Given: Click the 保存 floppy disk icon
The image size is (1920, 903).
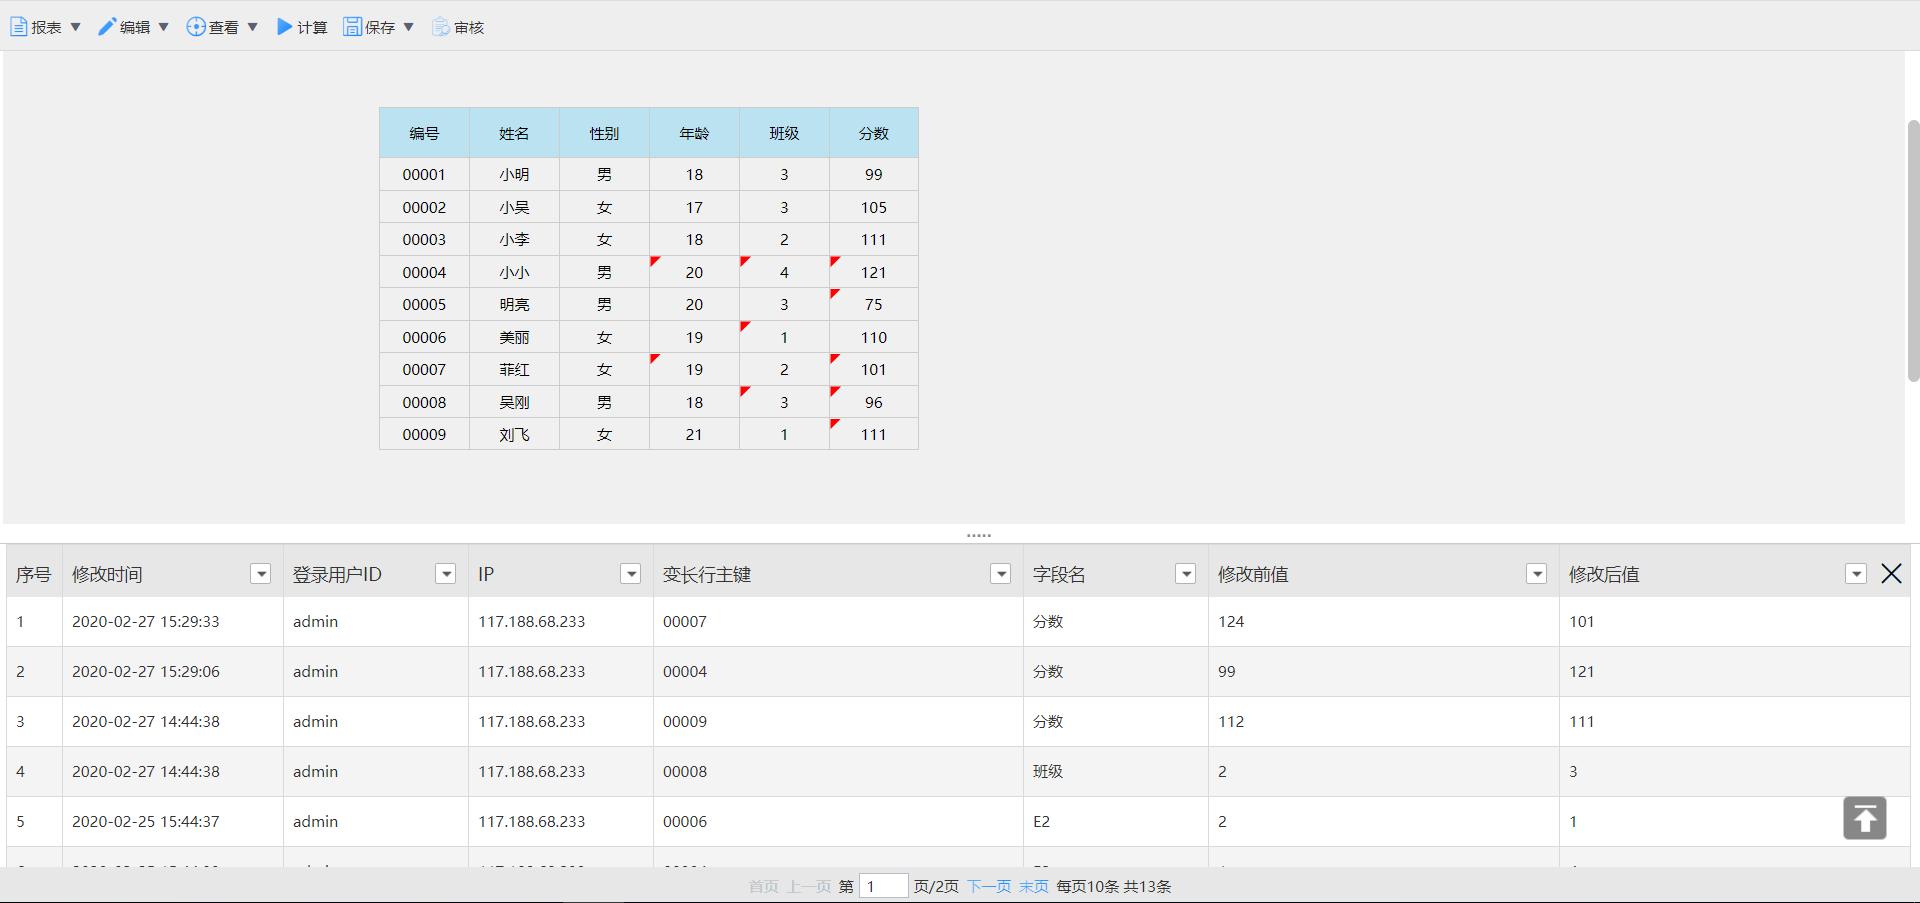Looking at the screenshot, I should (352, 27).
